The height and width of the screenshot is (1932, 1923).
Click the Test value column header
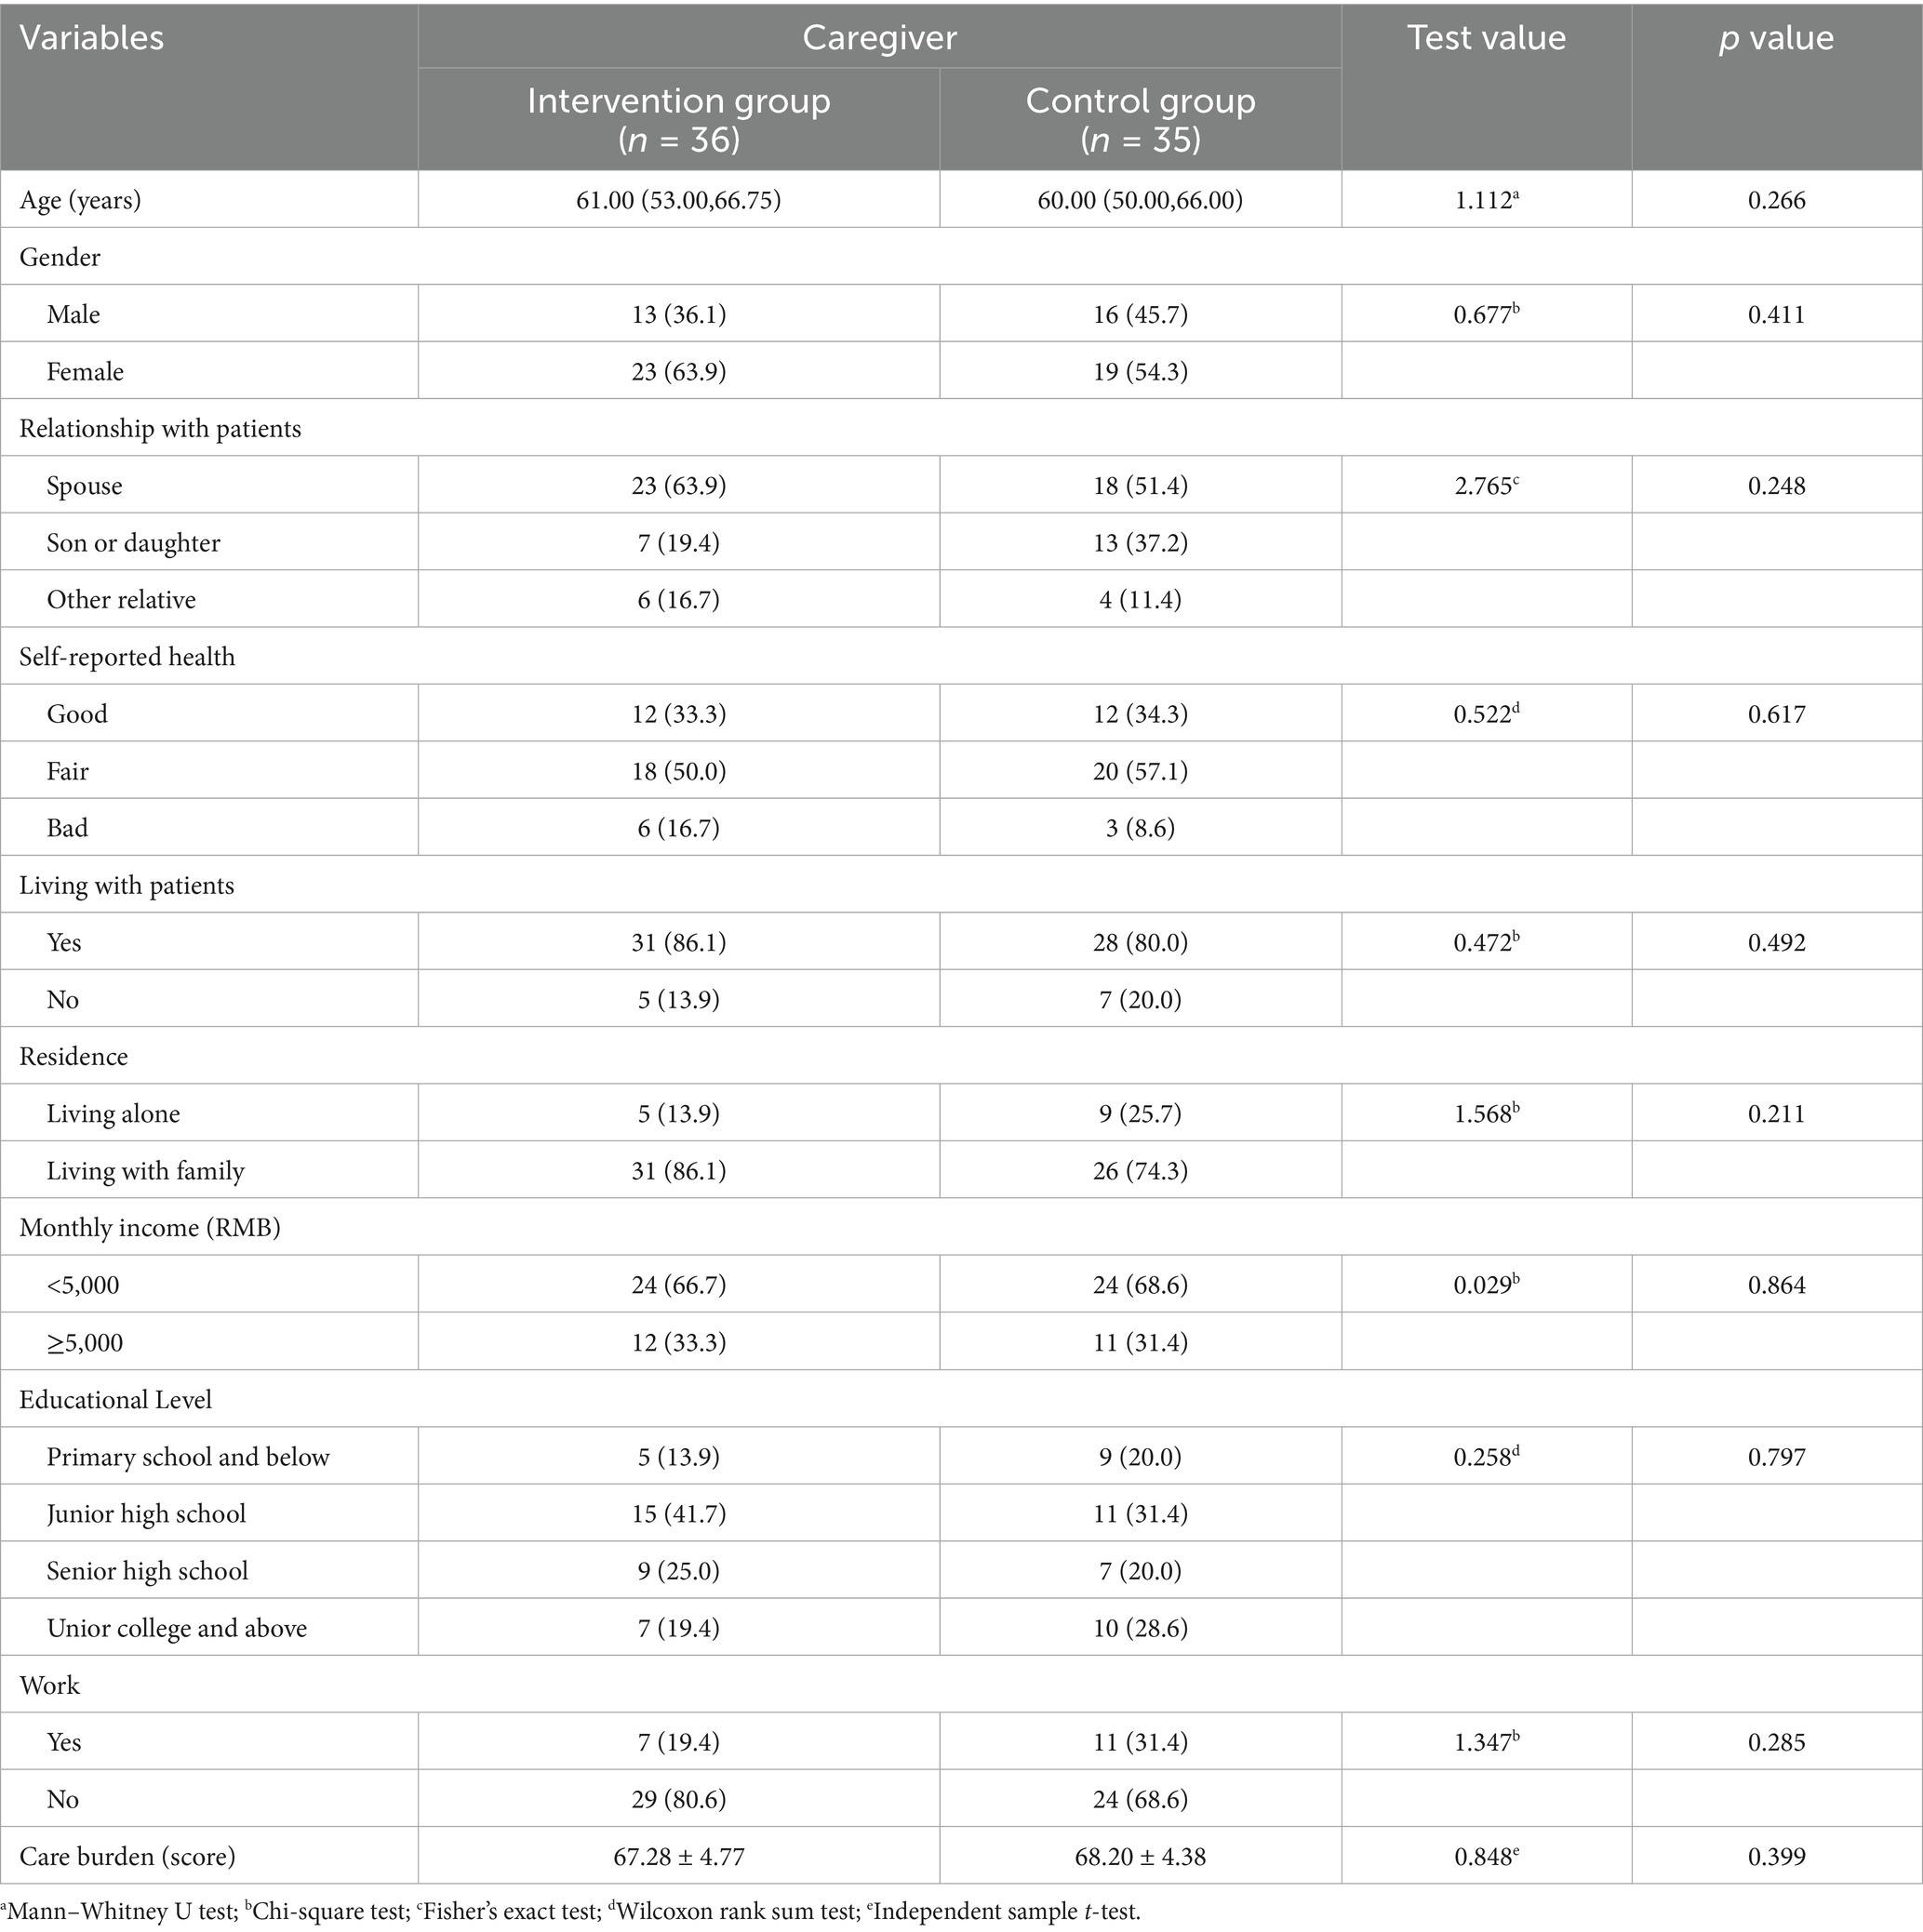(x=1486, y=38)
